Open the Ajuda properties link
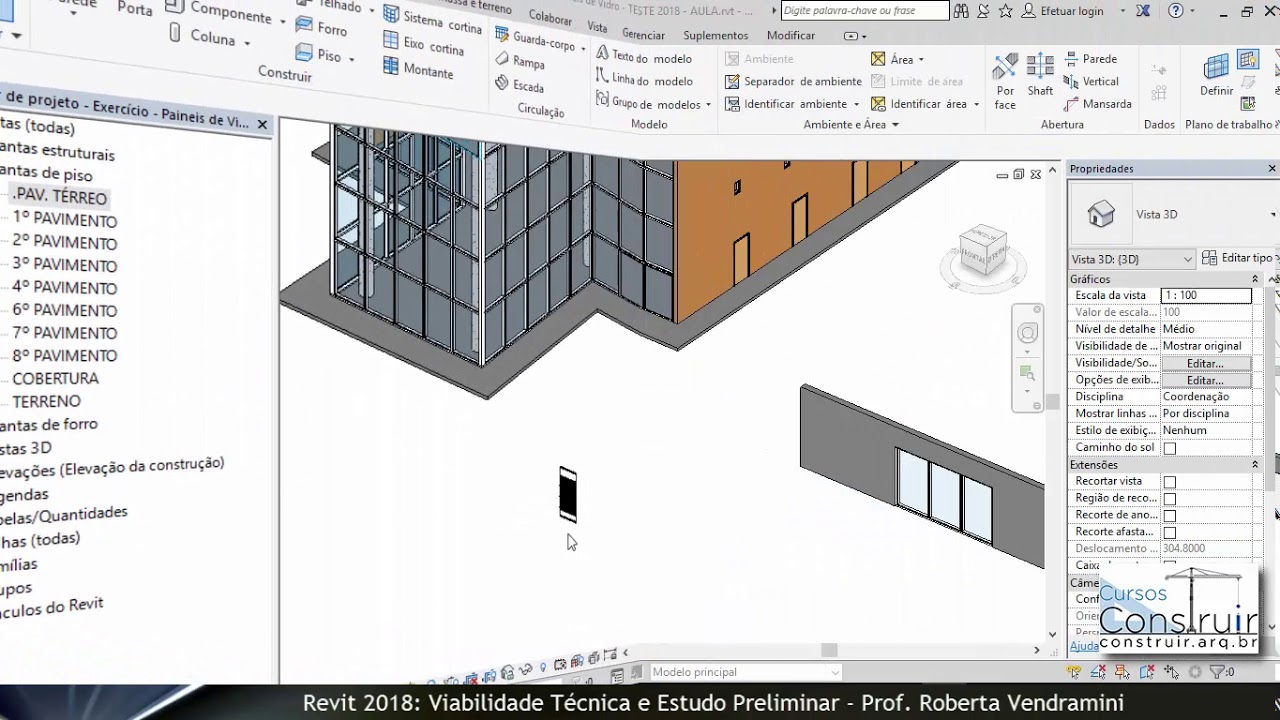The height and width of the screenshot is (720, 1280). point(1084,646)
